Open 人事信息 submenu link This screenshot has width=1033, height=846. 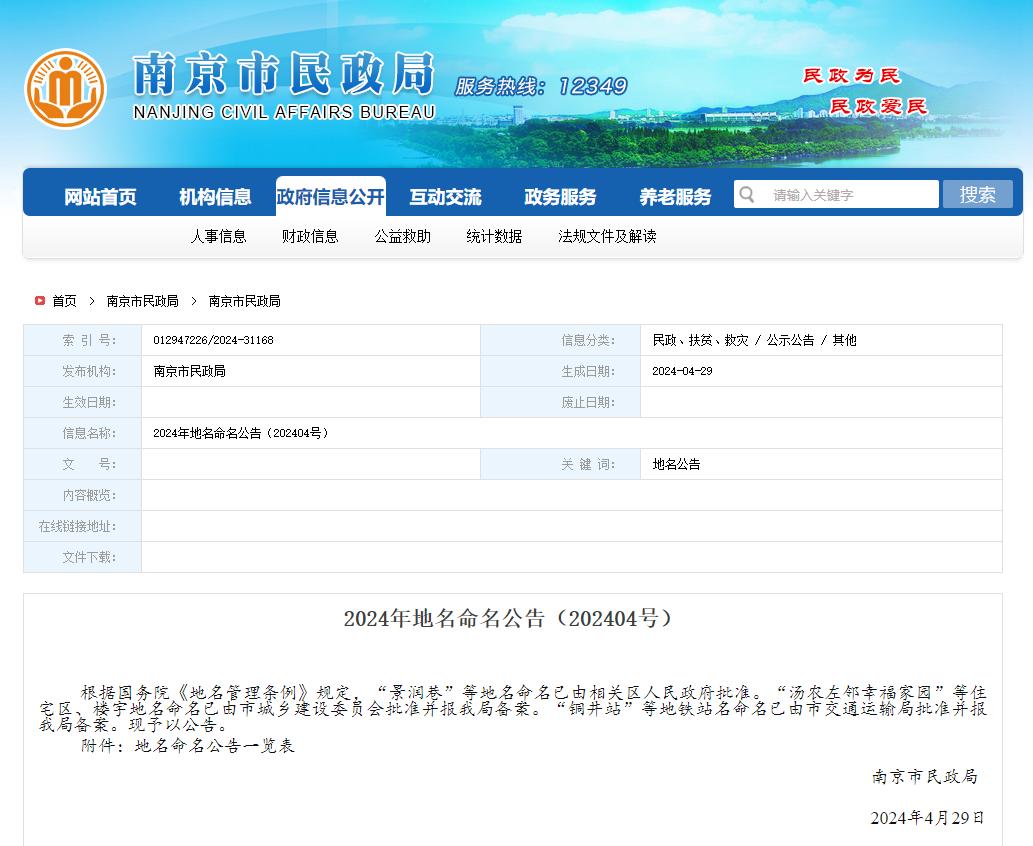[x=218, y=237]
